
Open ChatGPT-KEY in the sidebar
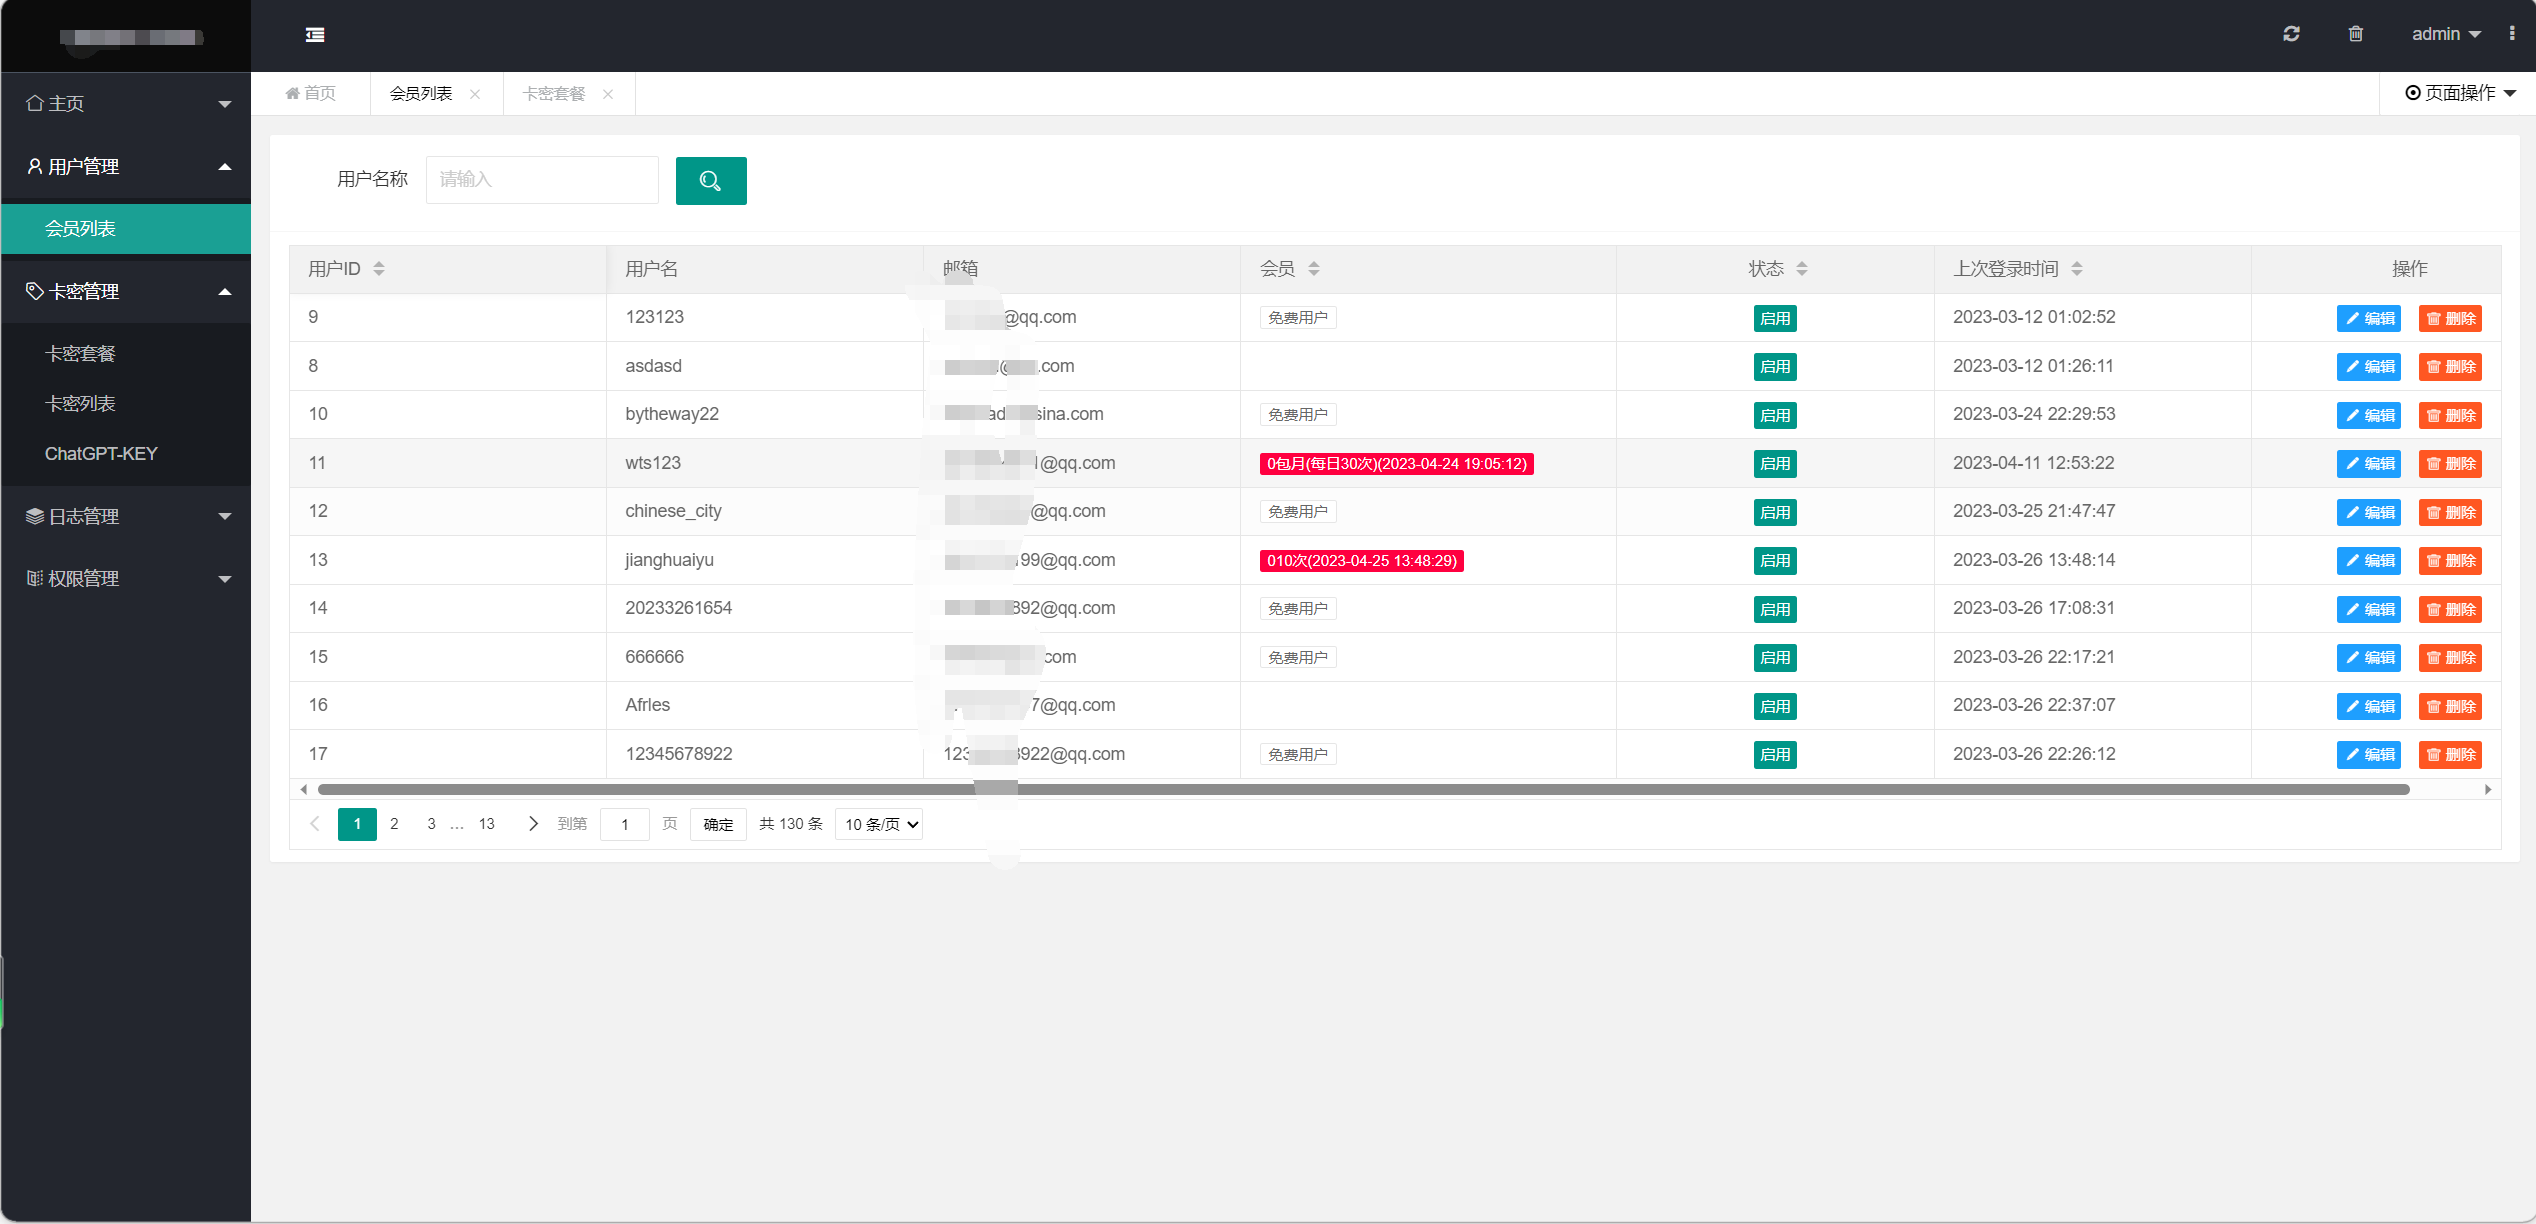(x=101, y=454)
